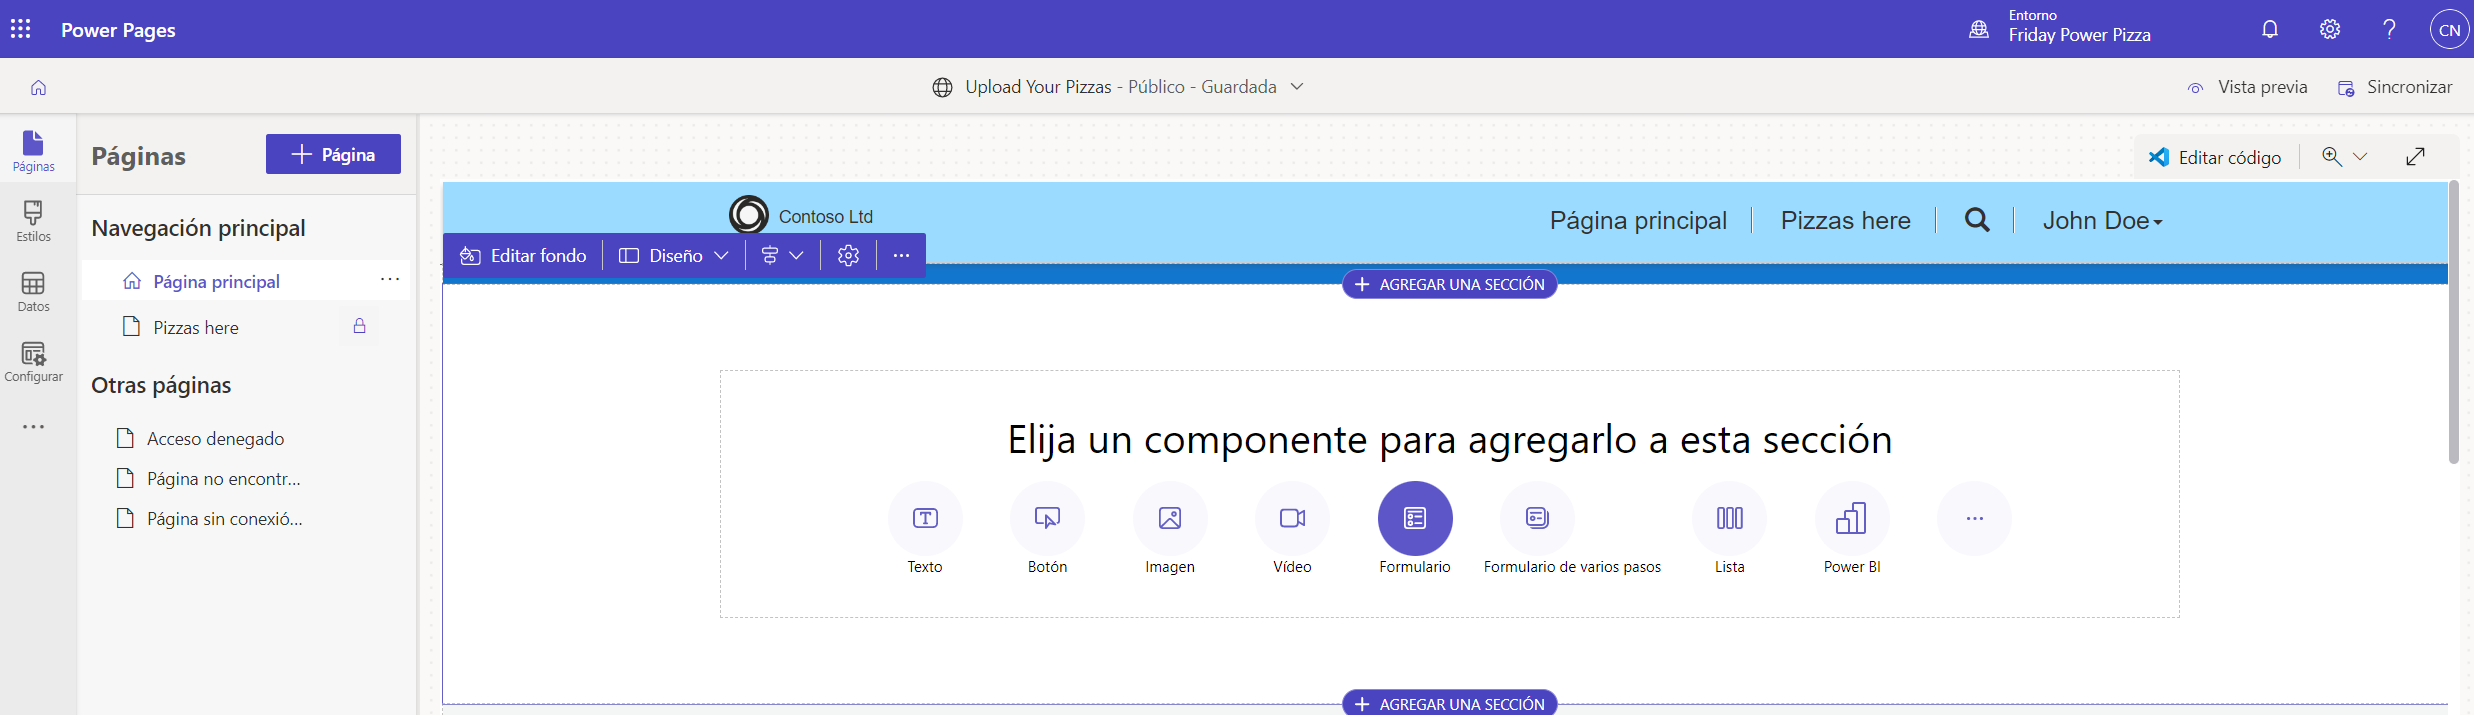Expand canvas to full screen arrow icon
Screen dimensions: 2474x715
[x=2415, y=157]
